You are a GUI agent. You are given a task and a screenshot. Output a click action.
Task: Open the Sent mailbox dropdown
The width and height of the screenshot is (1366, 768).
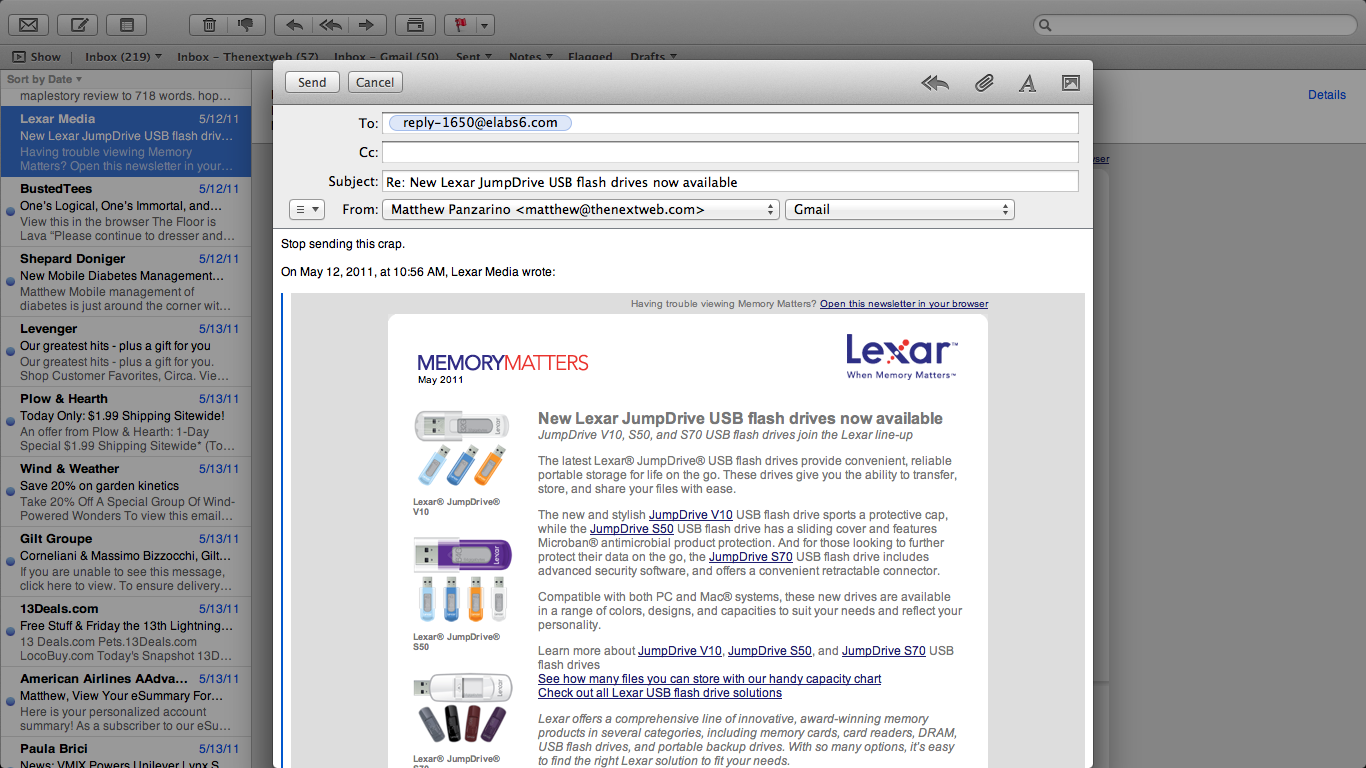[x=473, y=57]
